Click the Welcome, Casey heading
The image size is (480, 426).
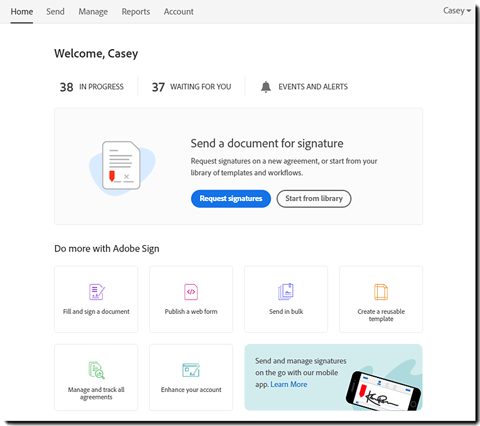pos(96,54)
